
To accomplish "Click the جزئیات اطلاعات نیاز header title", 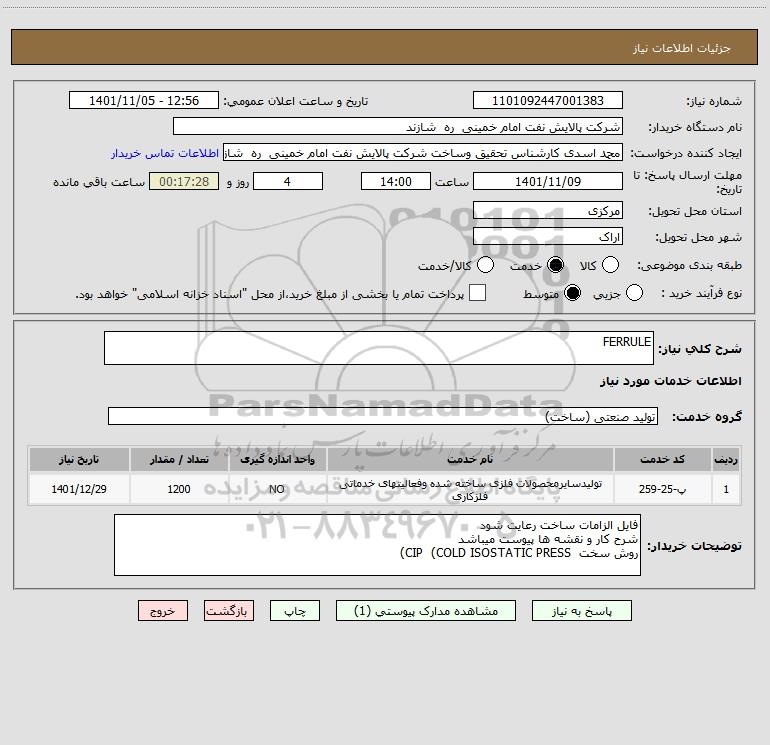I will pos(682,48).
